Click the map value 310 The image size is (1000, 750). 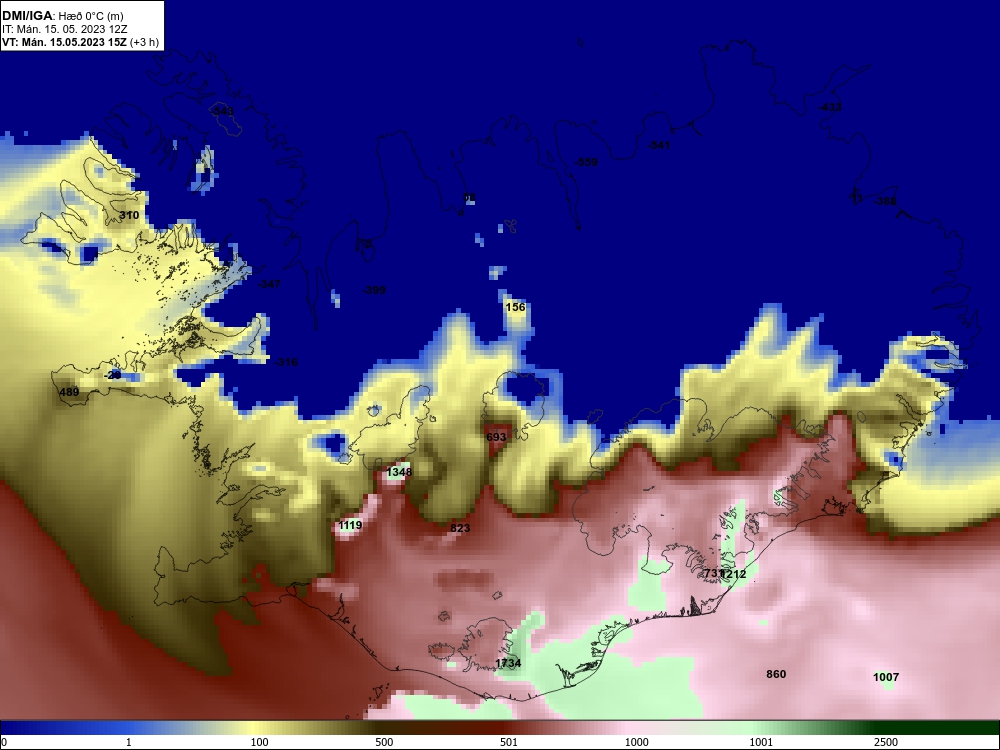pos(129,216)
